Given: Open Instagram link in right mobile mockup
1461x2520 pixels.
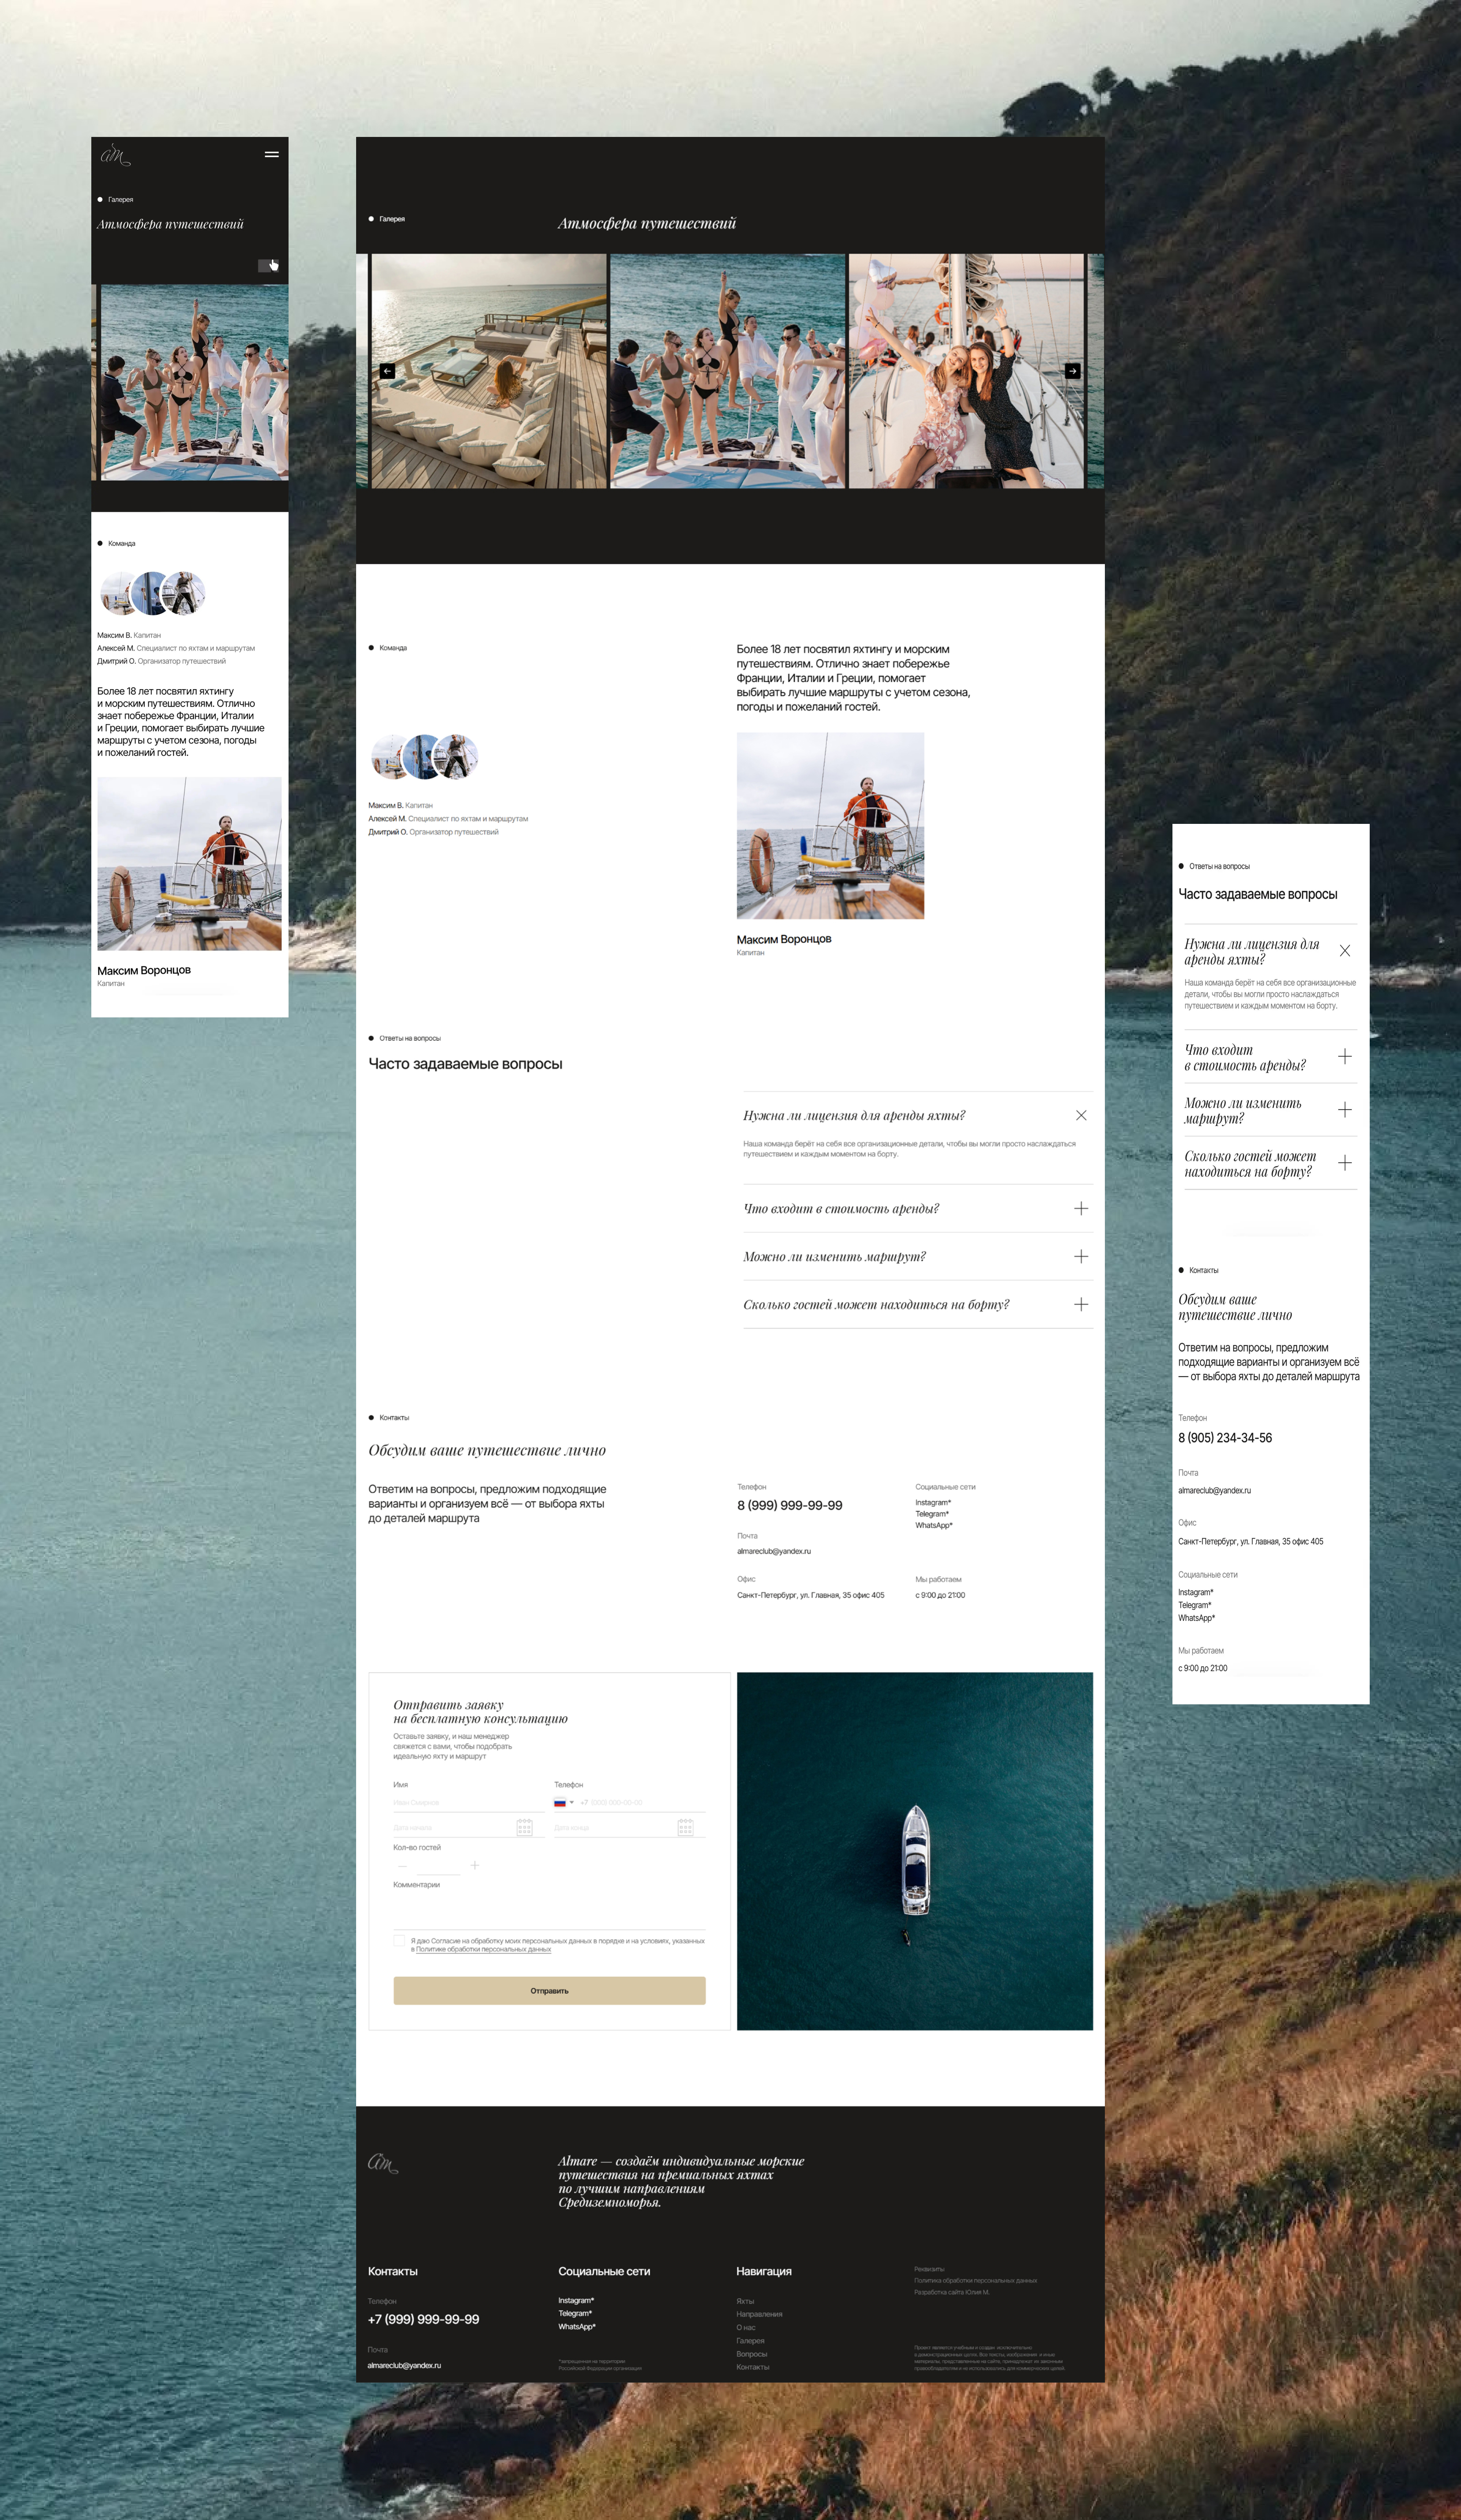Looking at the screenshot, I should [1196, 1592].
